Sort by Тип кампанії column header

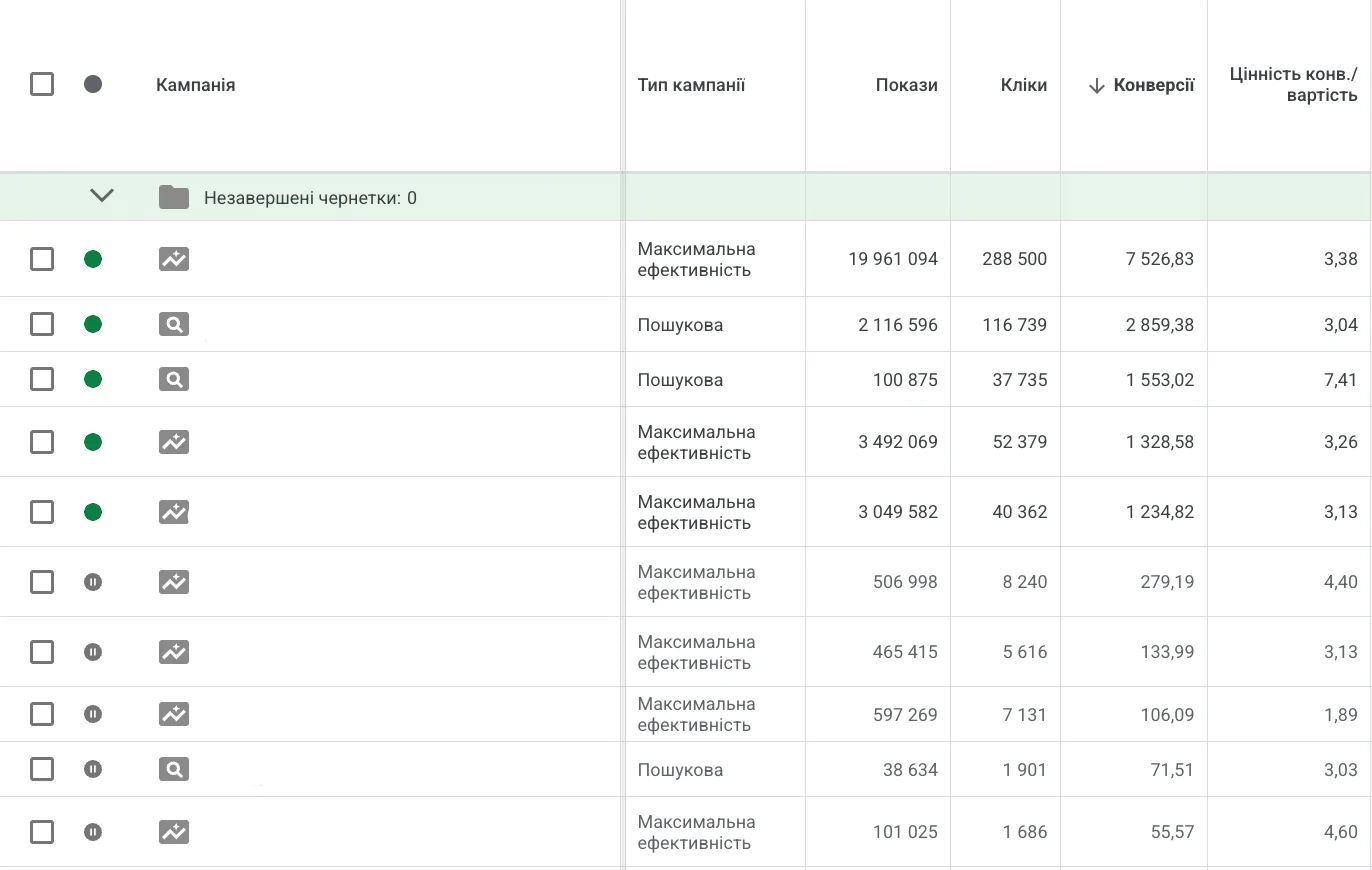[x=692, y=85]
